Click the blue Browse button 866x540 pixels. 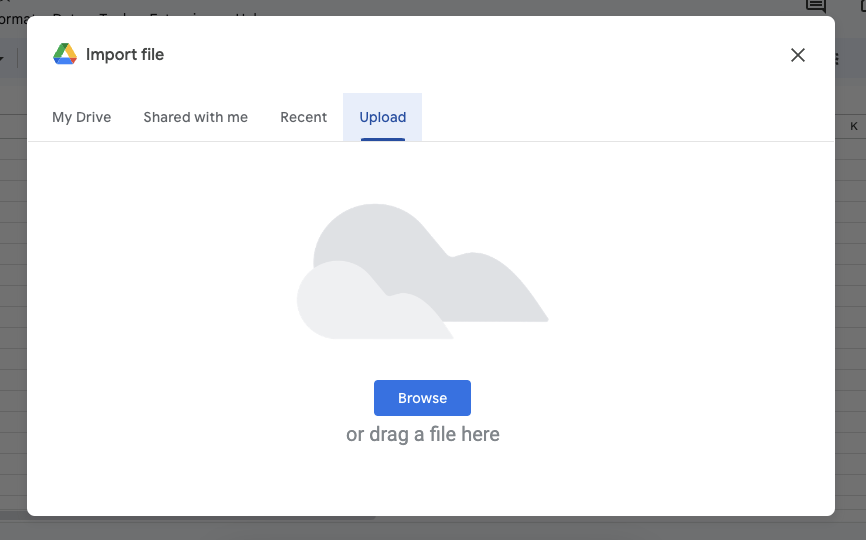click(423, 398)
